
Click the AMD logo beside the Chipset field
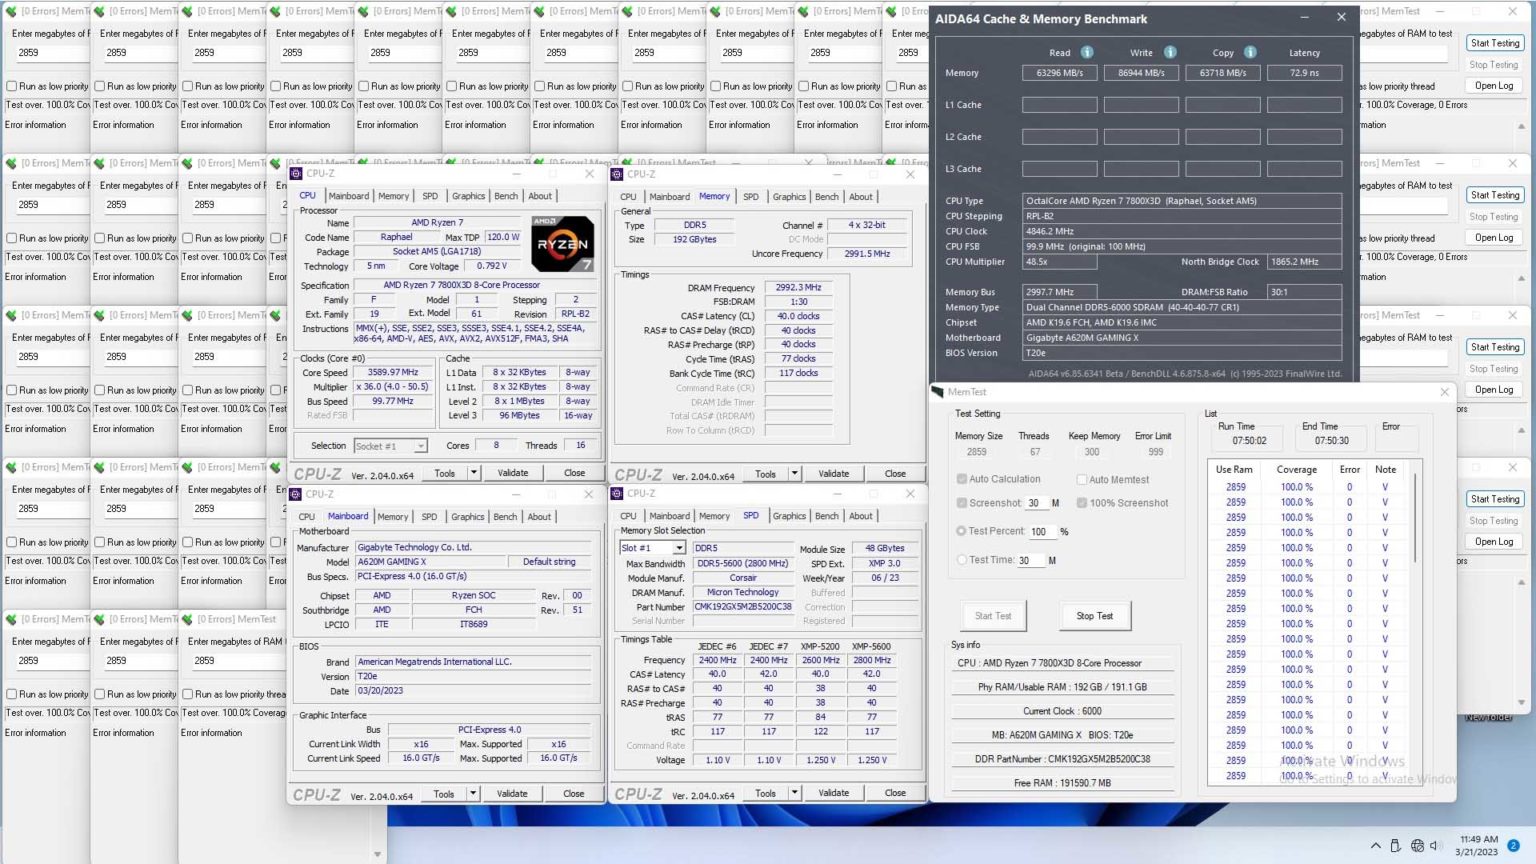click(x=381, y=594)
